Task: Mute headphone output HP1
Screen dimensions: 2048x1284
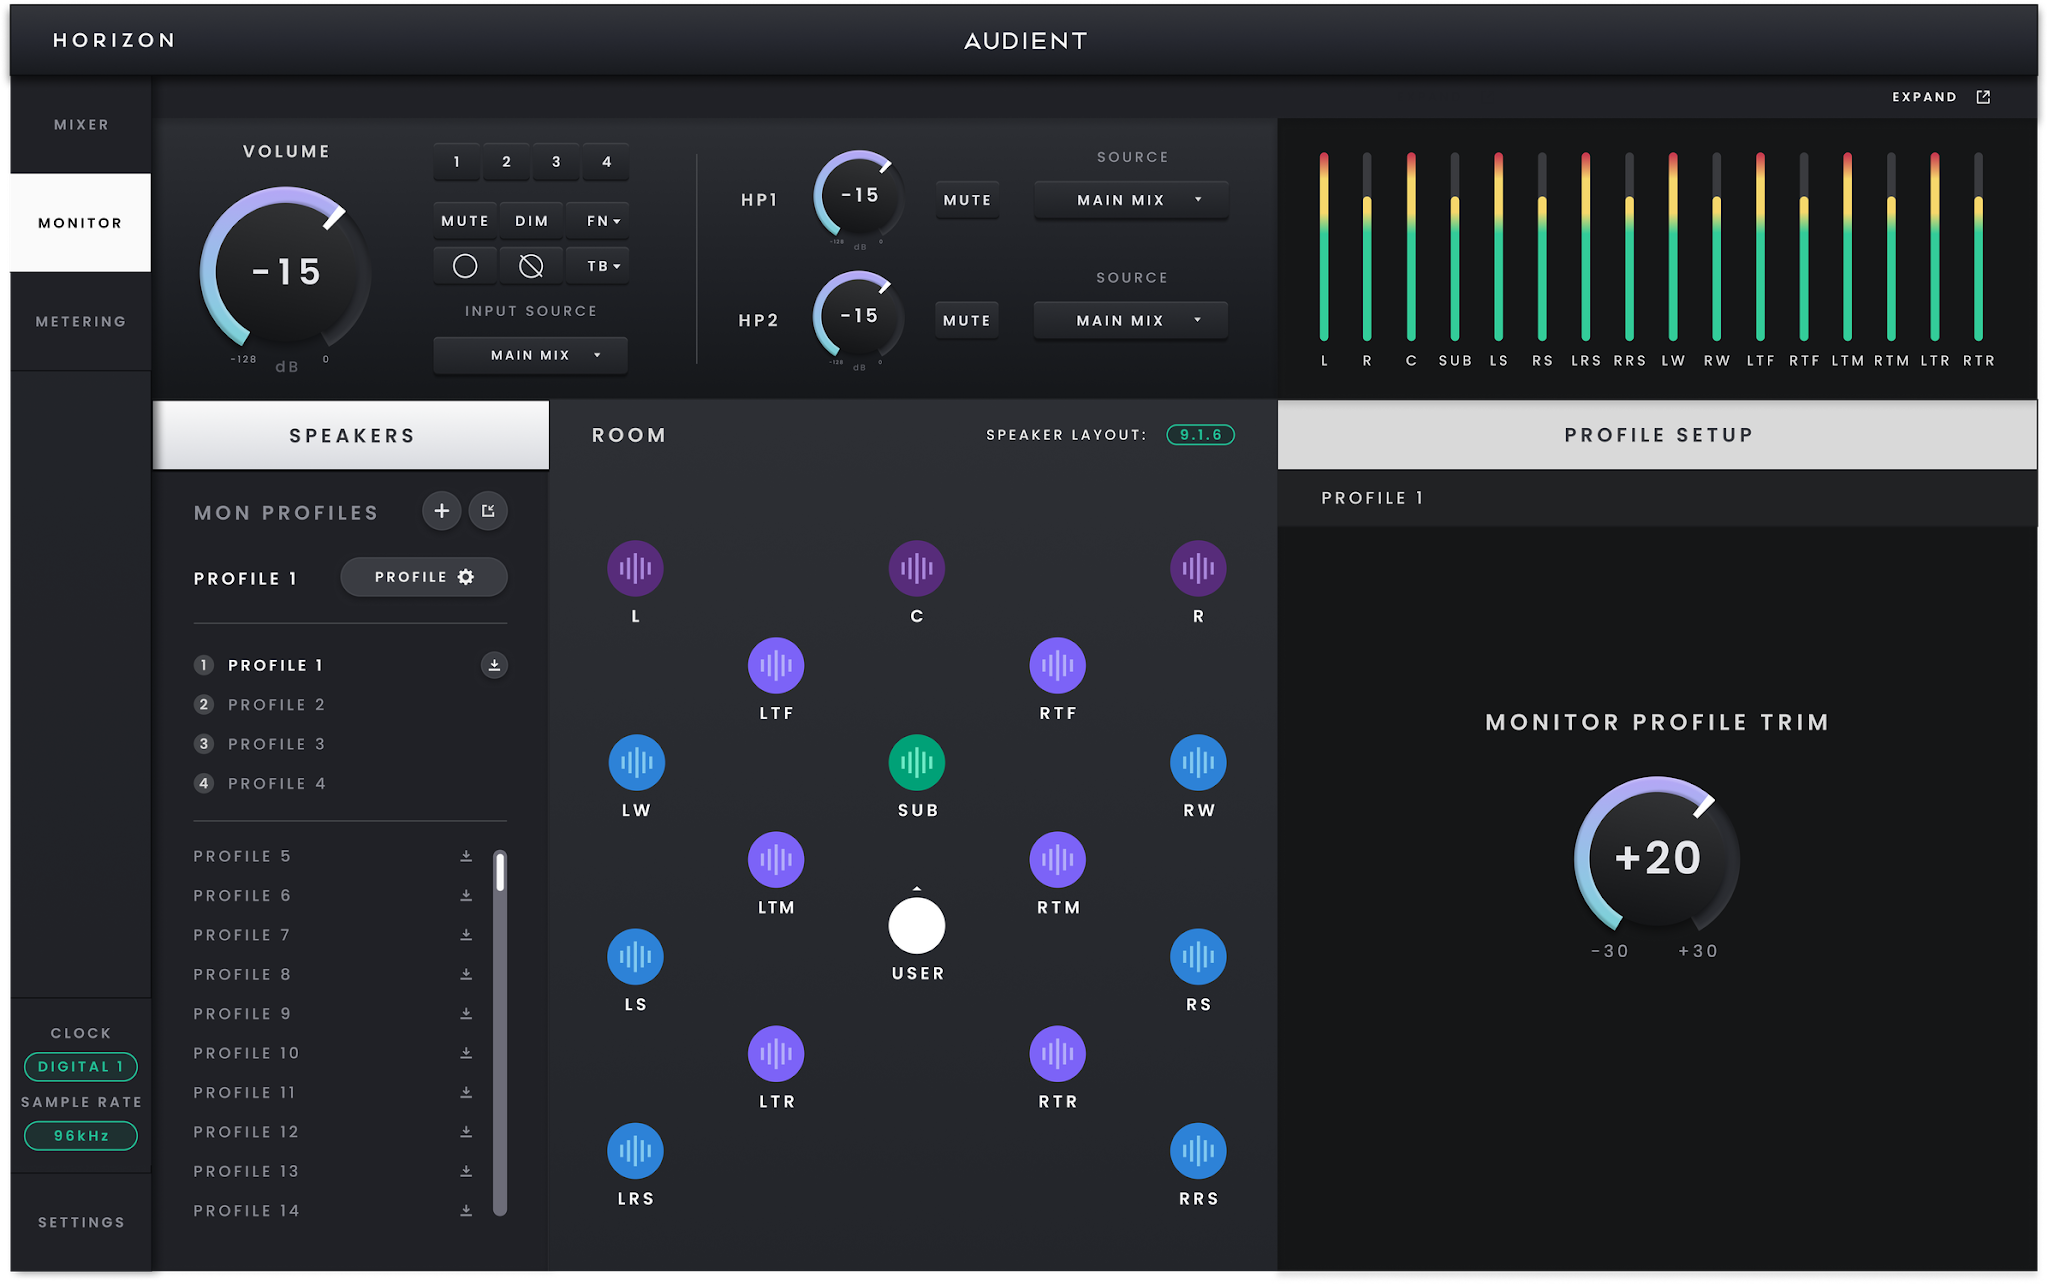Action: point(967,200)
